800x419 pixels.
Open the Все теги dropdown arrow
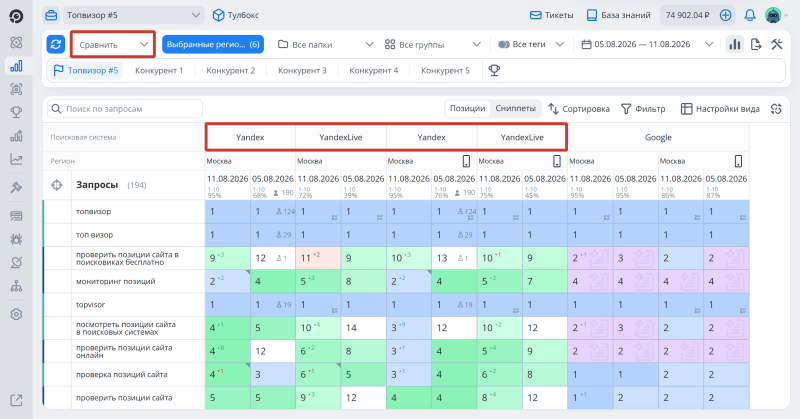point(560,44)
